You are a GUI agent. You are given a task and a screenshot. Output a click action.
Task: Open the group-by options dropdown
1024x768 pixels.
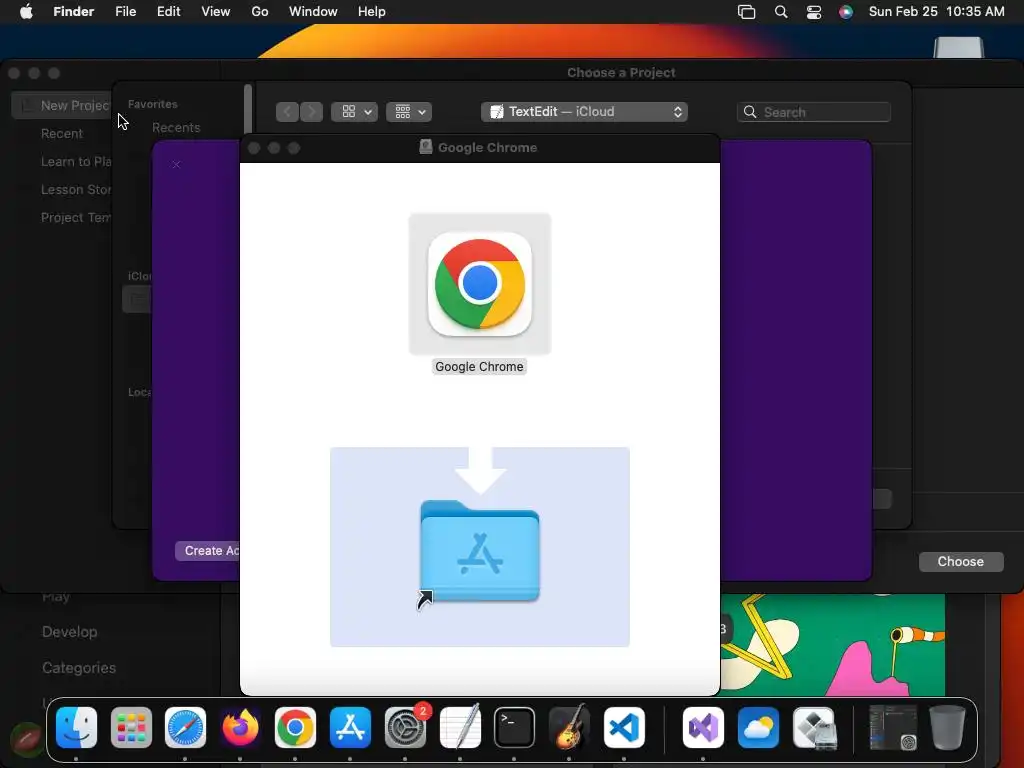point(409,112)
